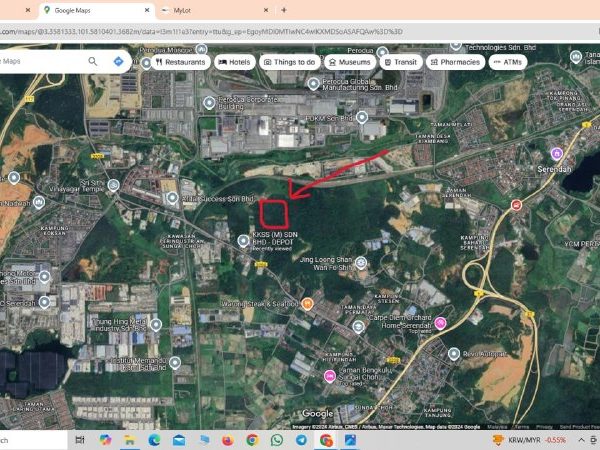600x450 pixels.
Task: Open the Mail app from the taskbar
Action: tap(179, 440)
